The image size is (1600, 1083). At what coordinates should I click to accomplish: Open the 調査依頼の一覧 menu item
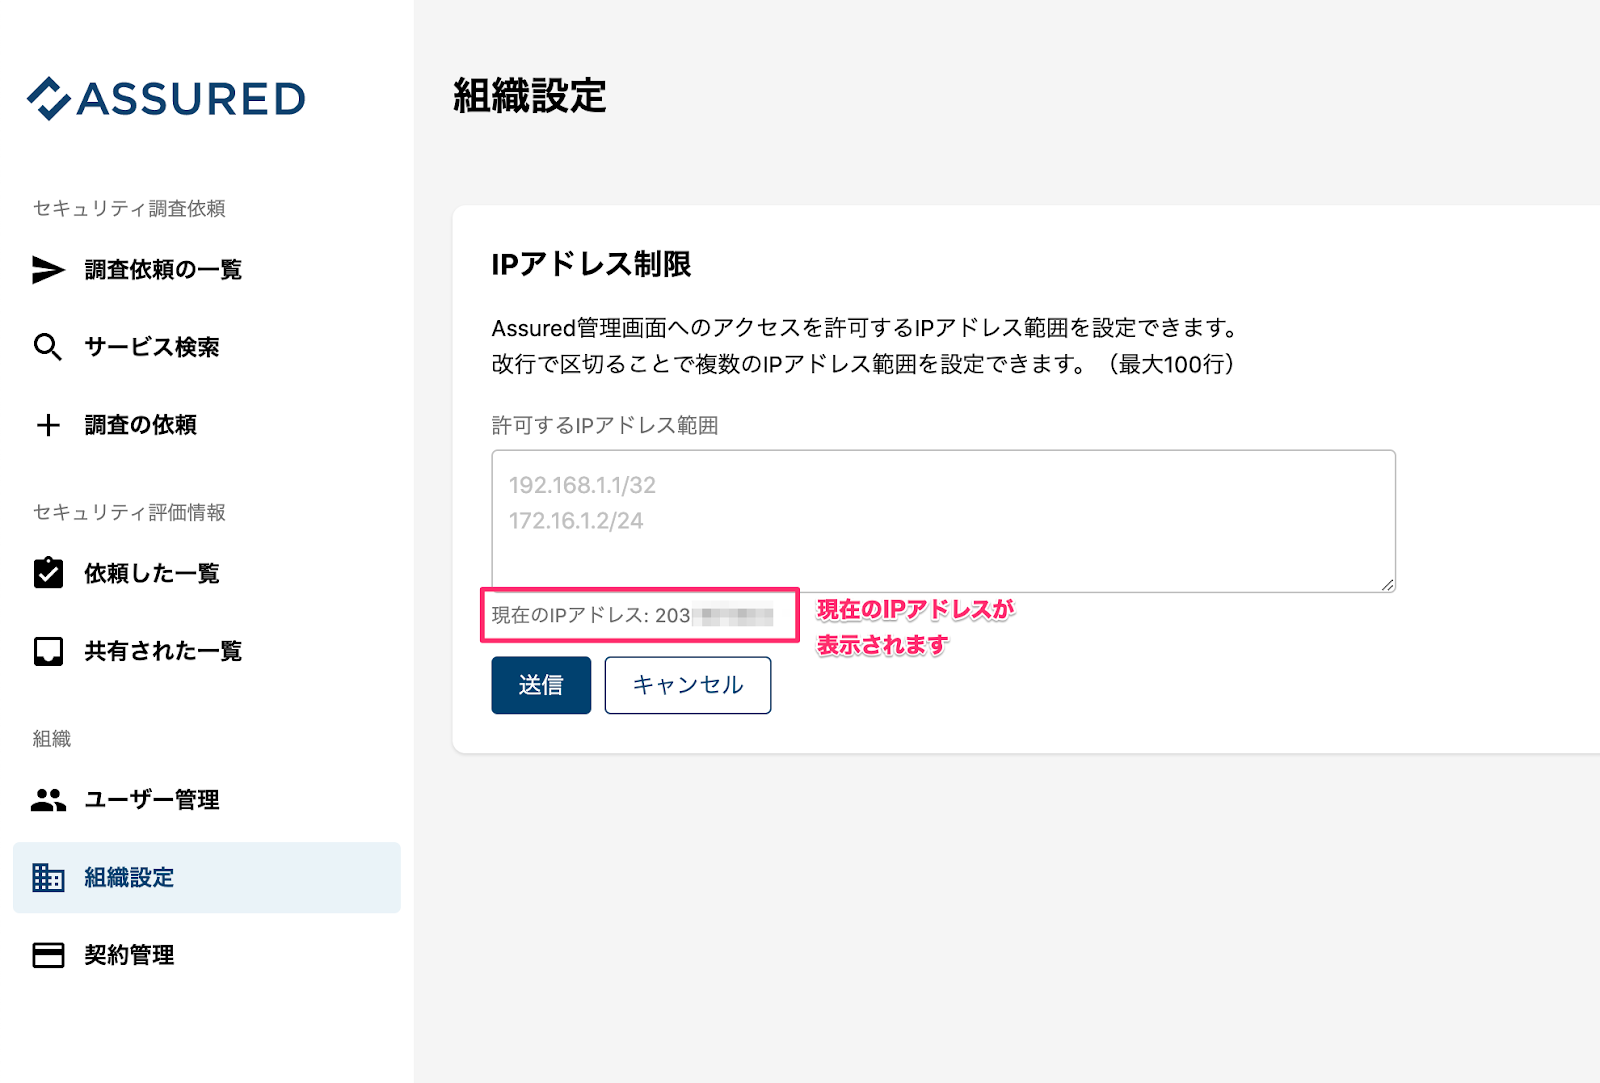pos(207,270)
